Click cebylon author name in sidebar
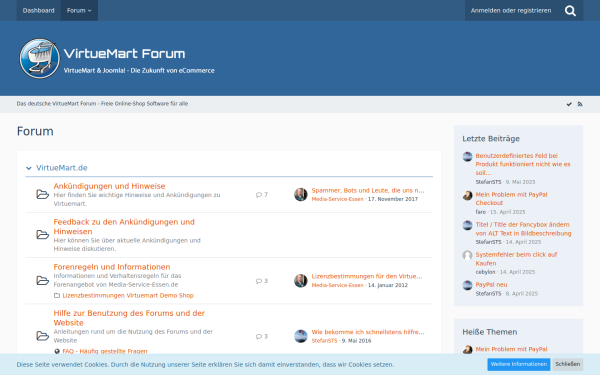Viewport: 600px width, 375px height. click(485, 272)
